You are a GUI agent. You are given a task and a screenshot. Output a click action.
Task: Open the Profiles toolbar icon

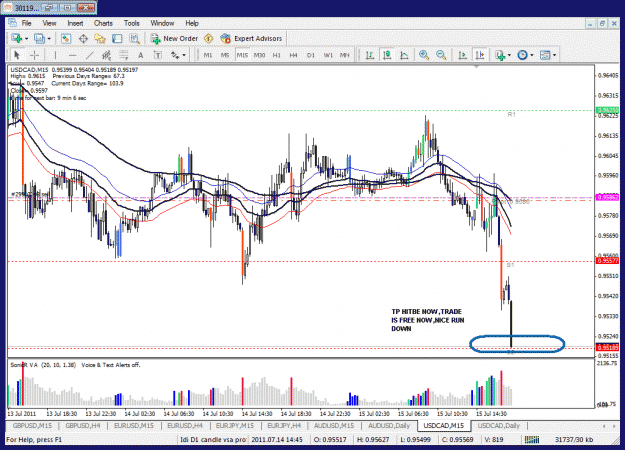[x=39, y=39]
